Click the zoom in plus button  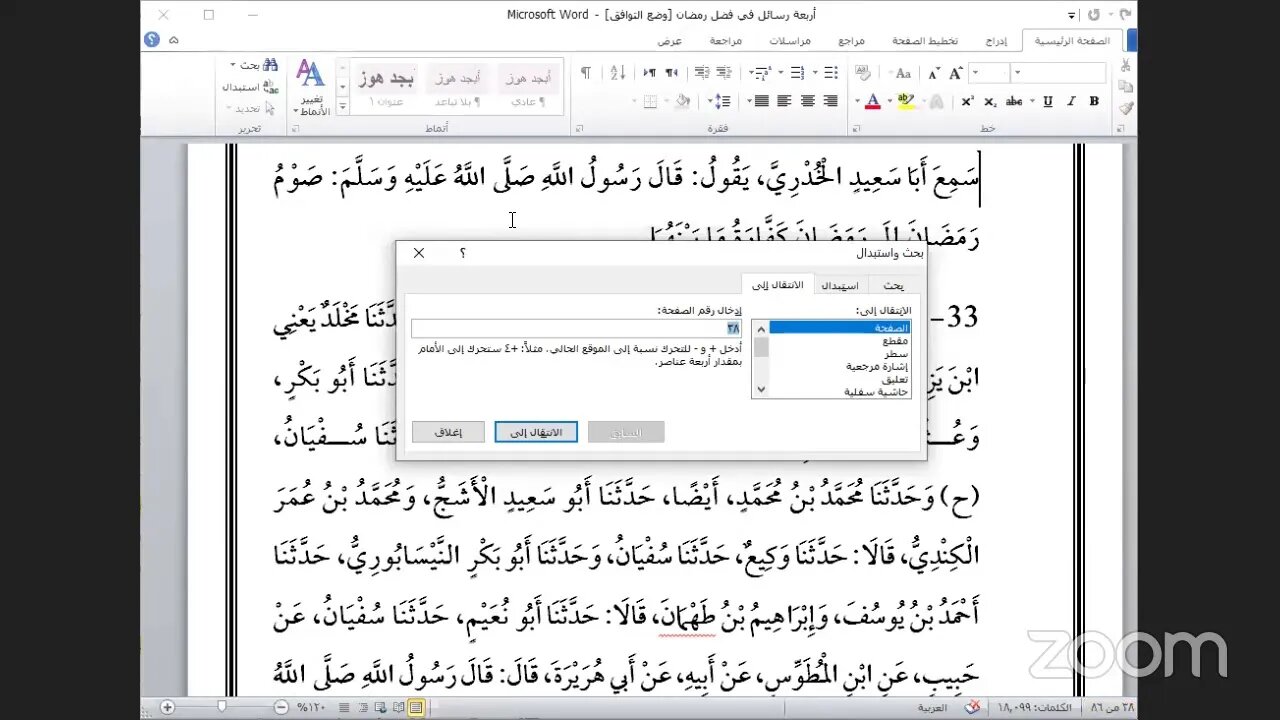[x=167, y=707]
